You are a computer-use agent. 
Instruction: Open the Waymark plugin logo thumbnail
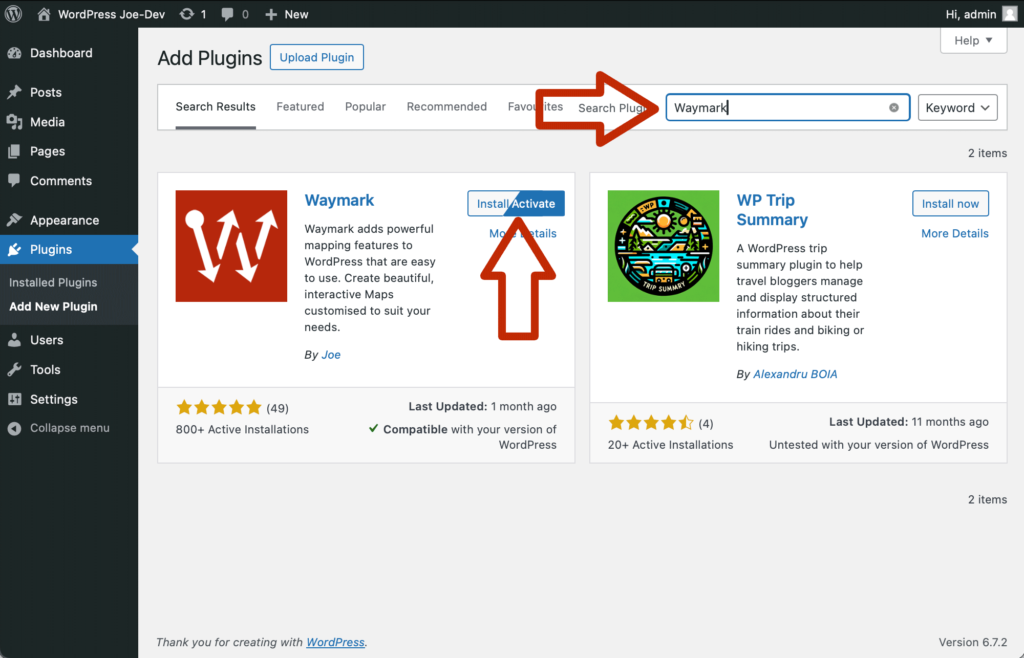click(232, 246)
